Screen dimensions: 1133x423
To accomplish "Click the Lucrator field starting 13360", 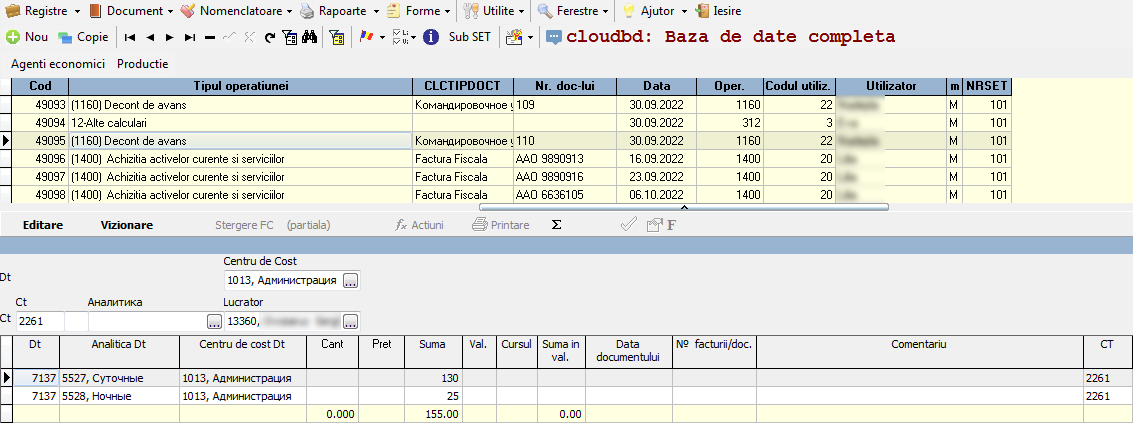I will tap(283, 321).
